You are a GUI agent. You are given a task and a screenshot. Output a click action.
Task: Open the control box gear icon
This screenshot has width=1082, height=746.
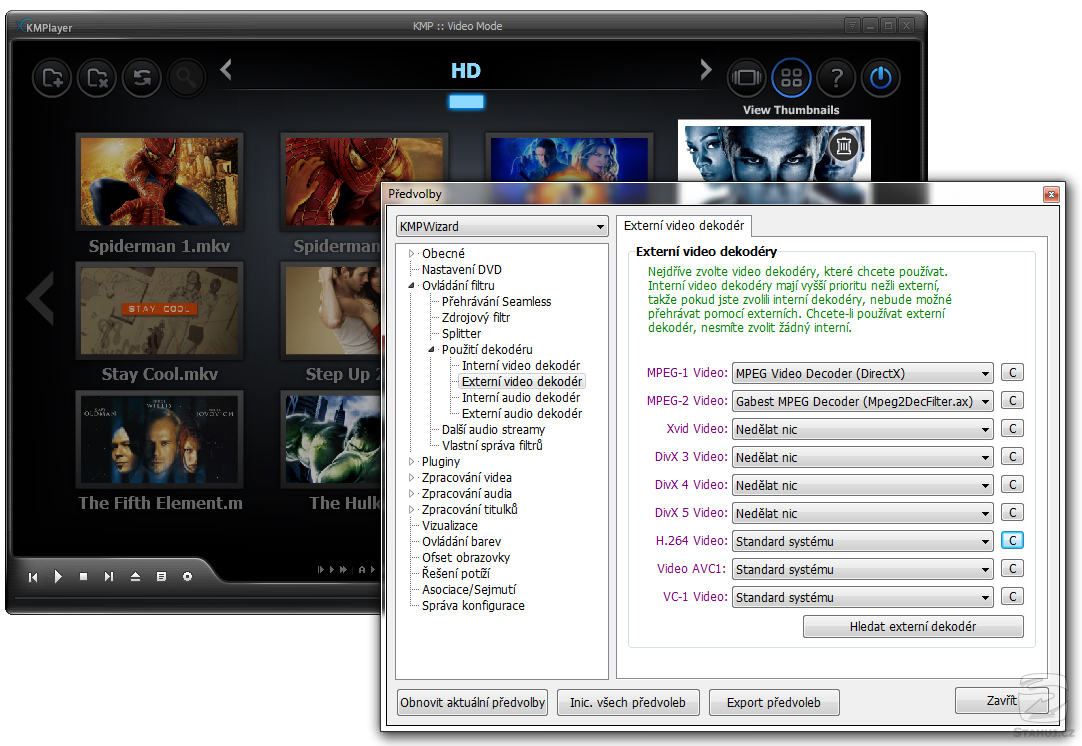(x=187, y=576)
